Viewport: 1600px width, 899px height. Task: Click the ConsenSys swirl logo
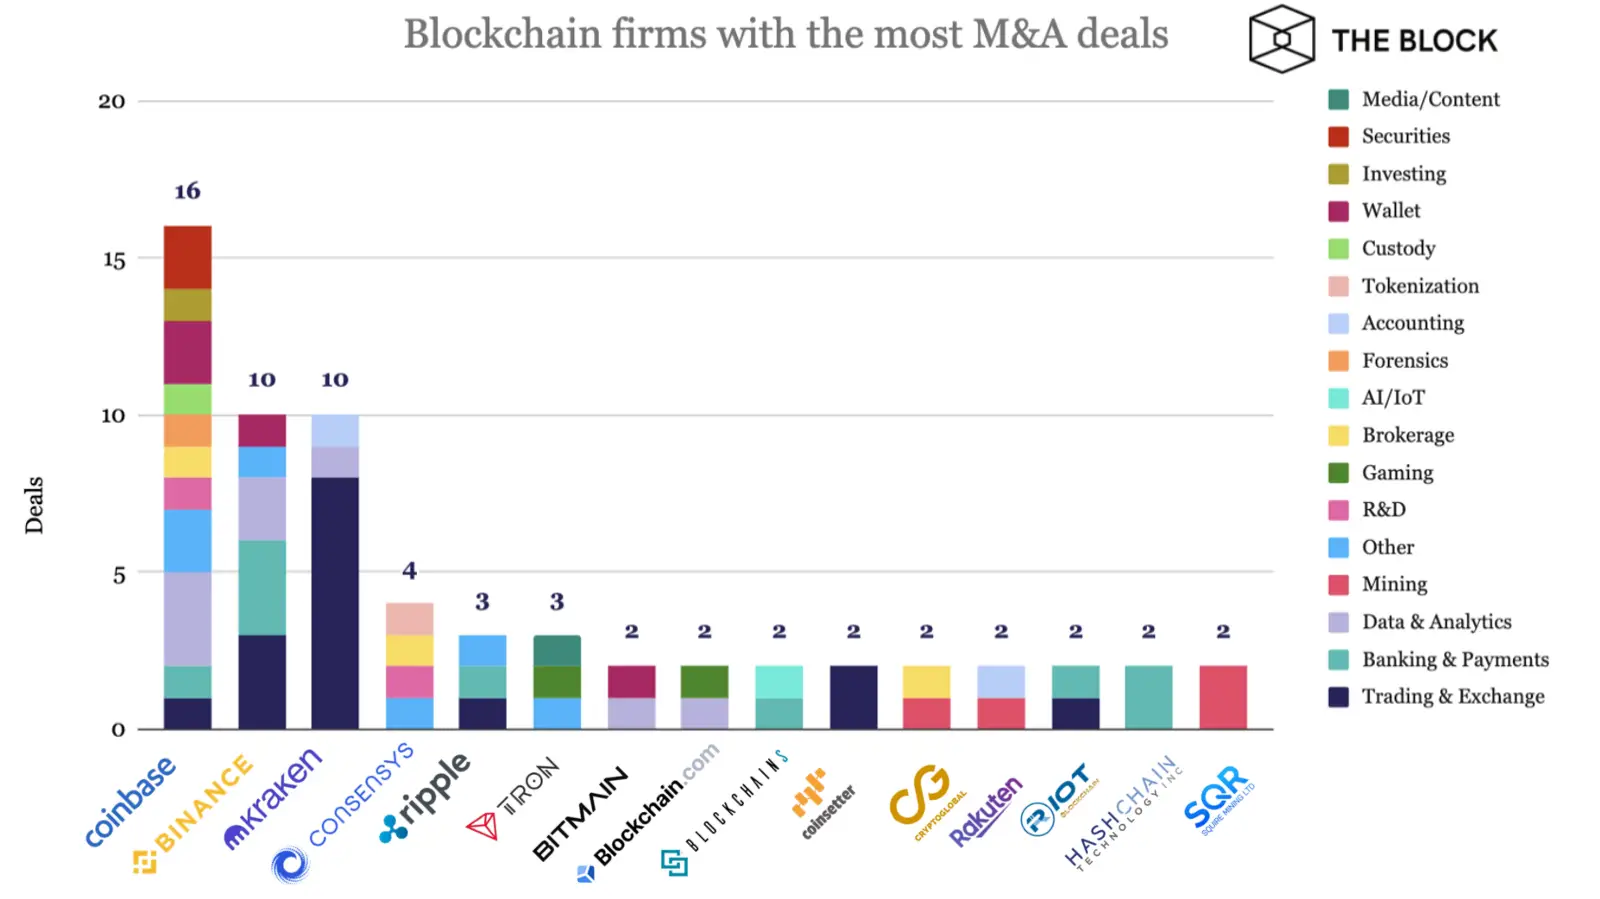click(291, 864)
